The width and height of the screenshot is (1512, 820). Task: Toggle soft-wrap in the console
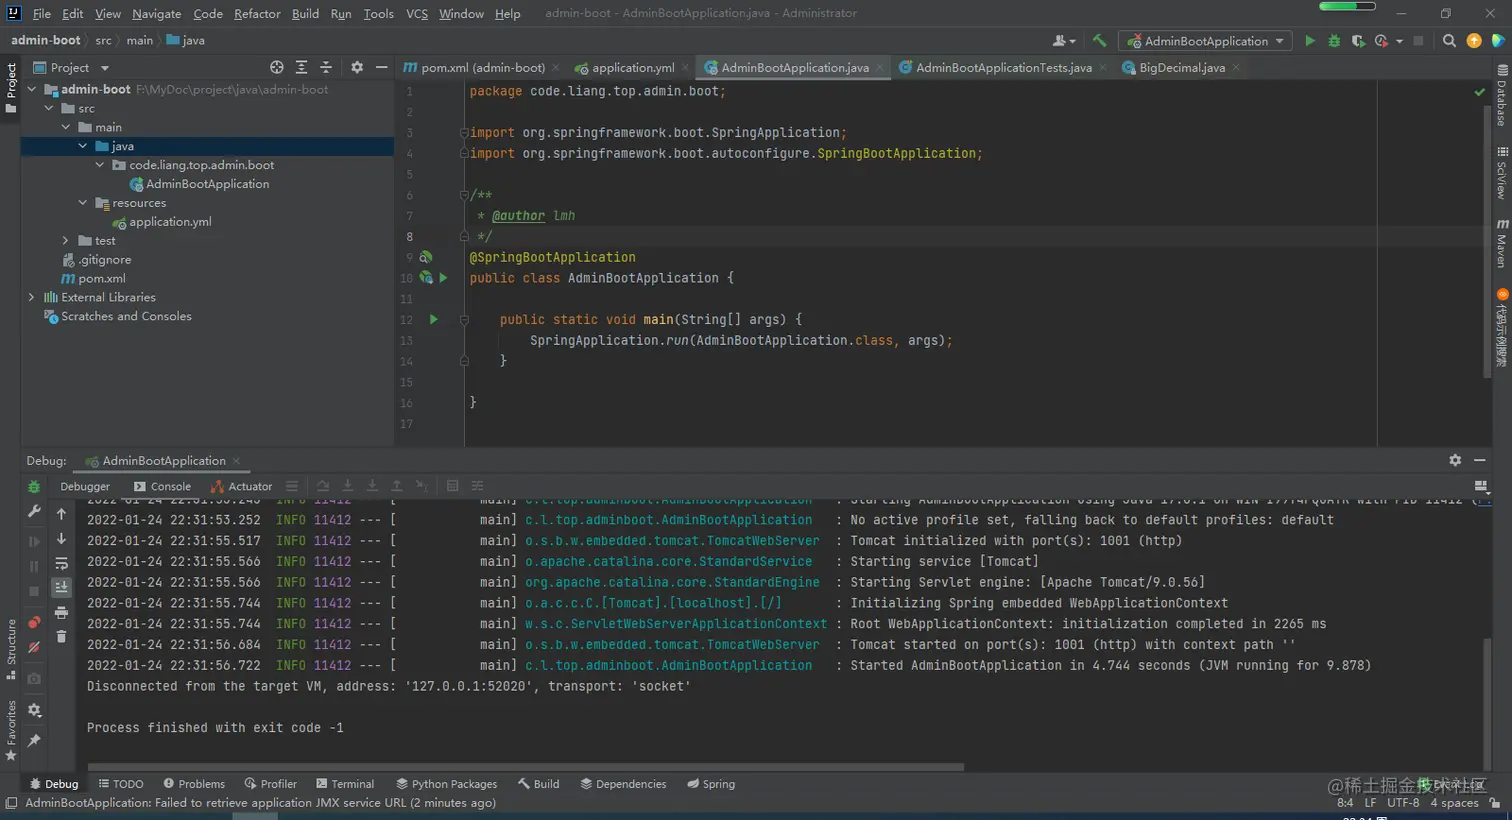pos(61,563)
